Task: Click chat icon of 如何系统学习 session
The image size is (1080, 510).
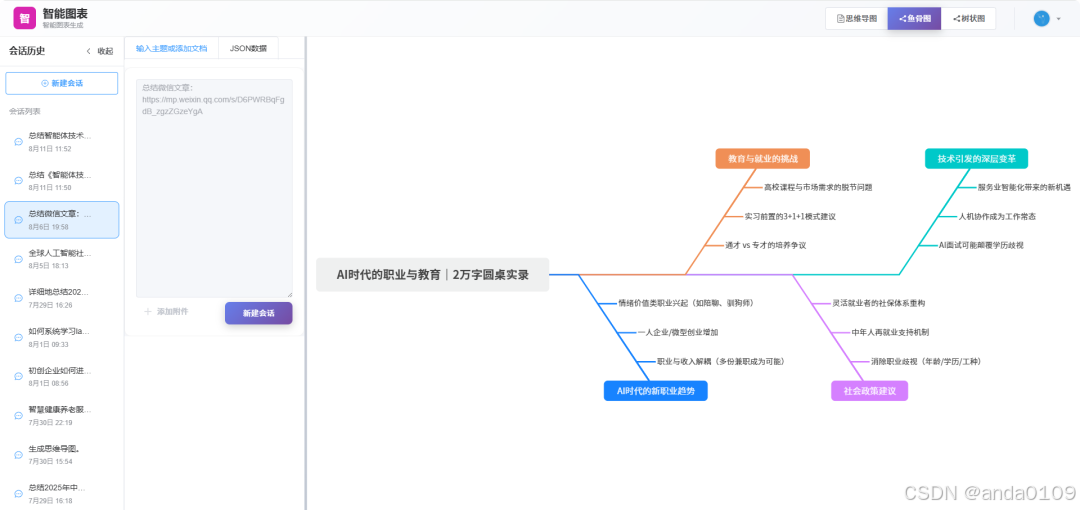Action: pyautogui.click(x=19, y=337)
